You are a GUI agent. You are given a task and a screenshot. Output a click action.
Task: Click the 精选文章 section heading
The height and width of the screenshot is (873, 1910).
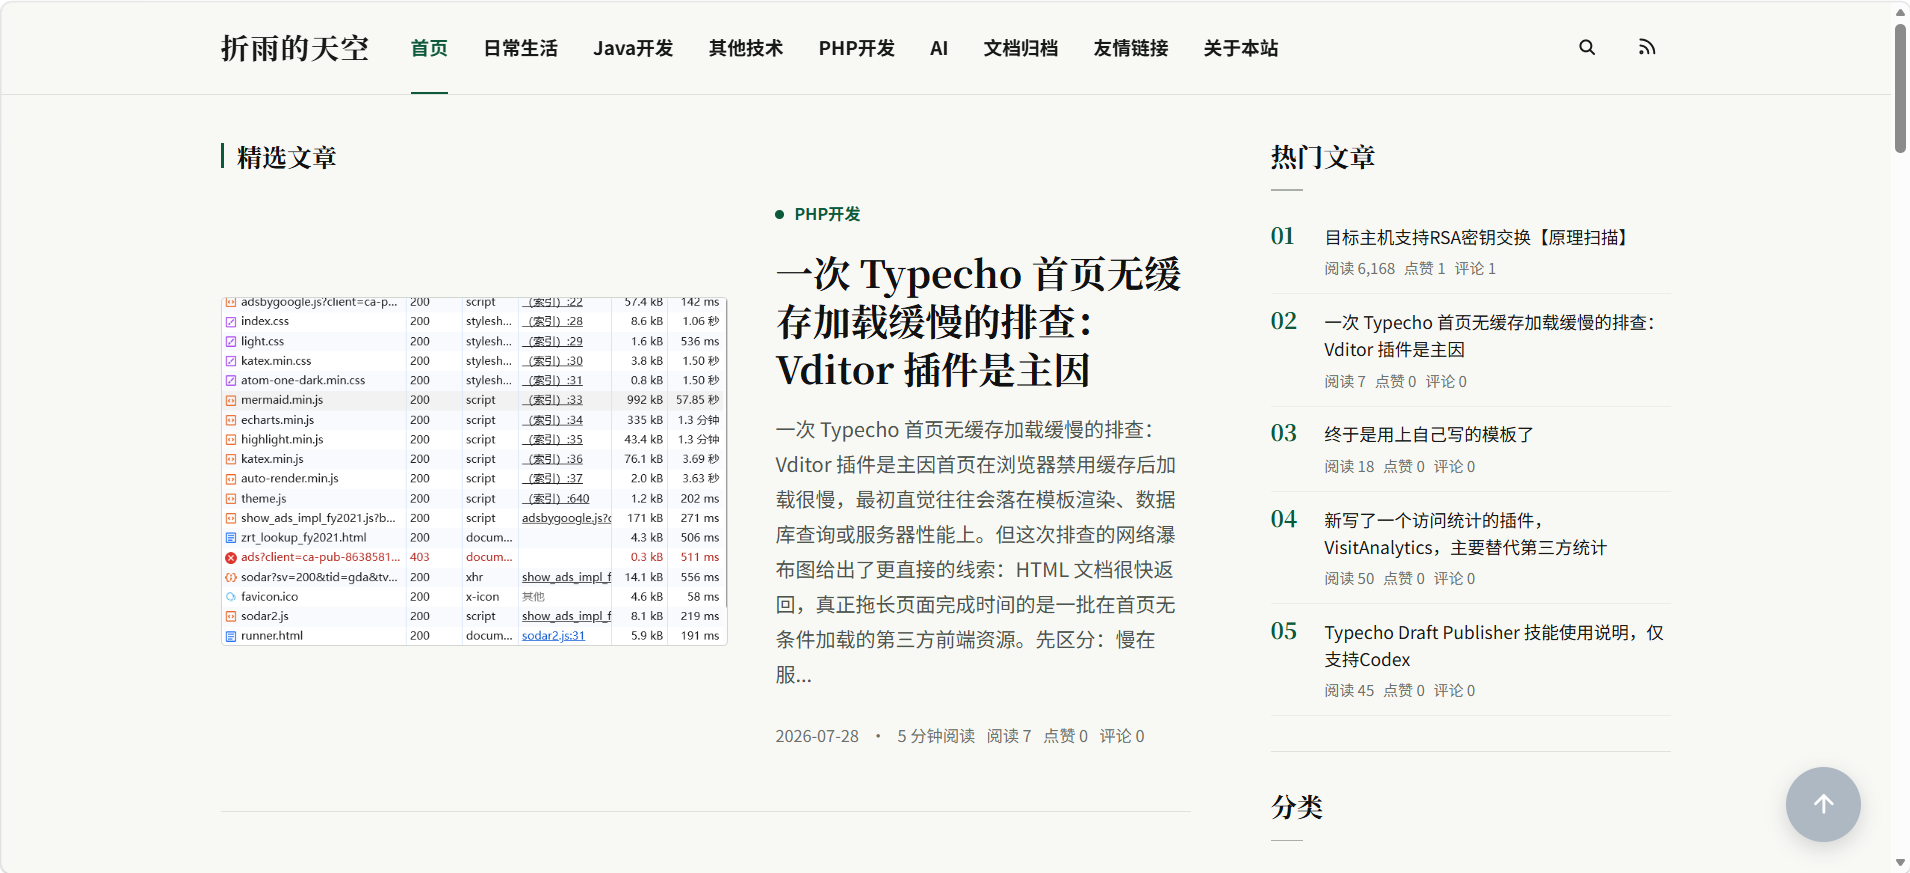coord(286,157)
